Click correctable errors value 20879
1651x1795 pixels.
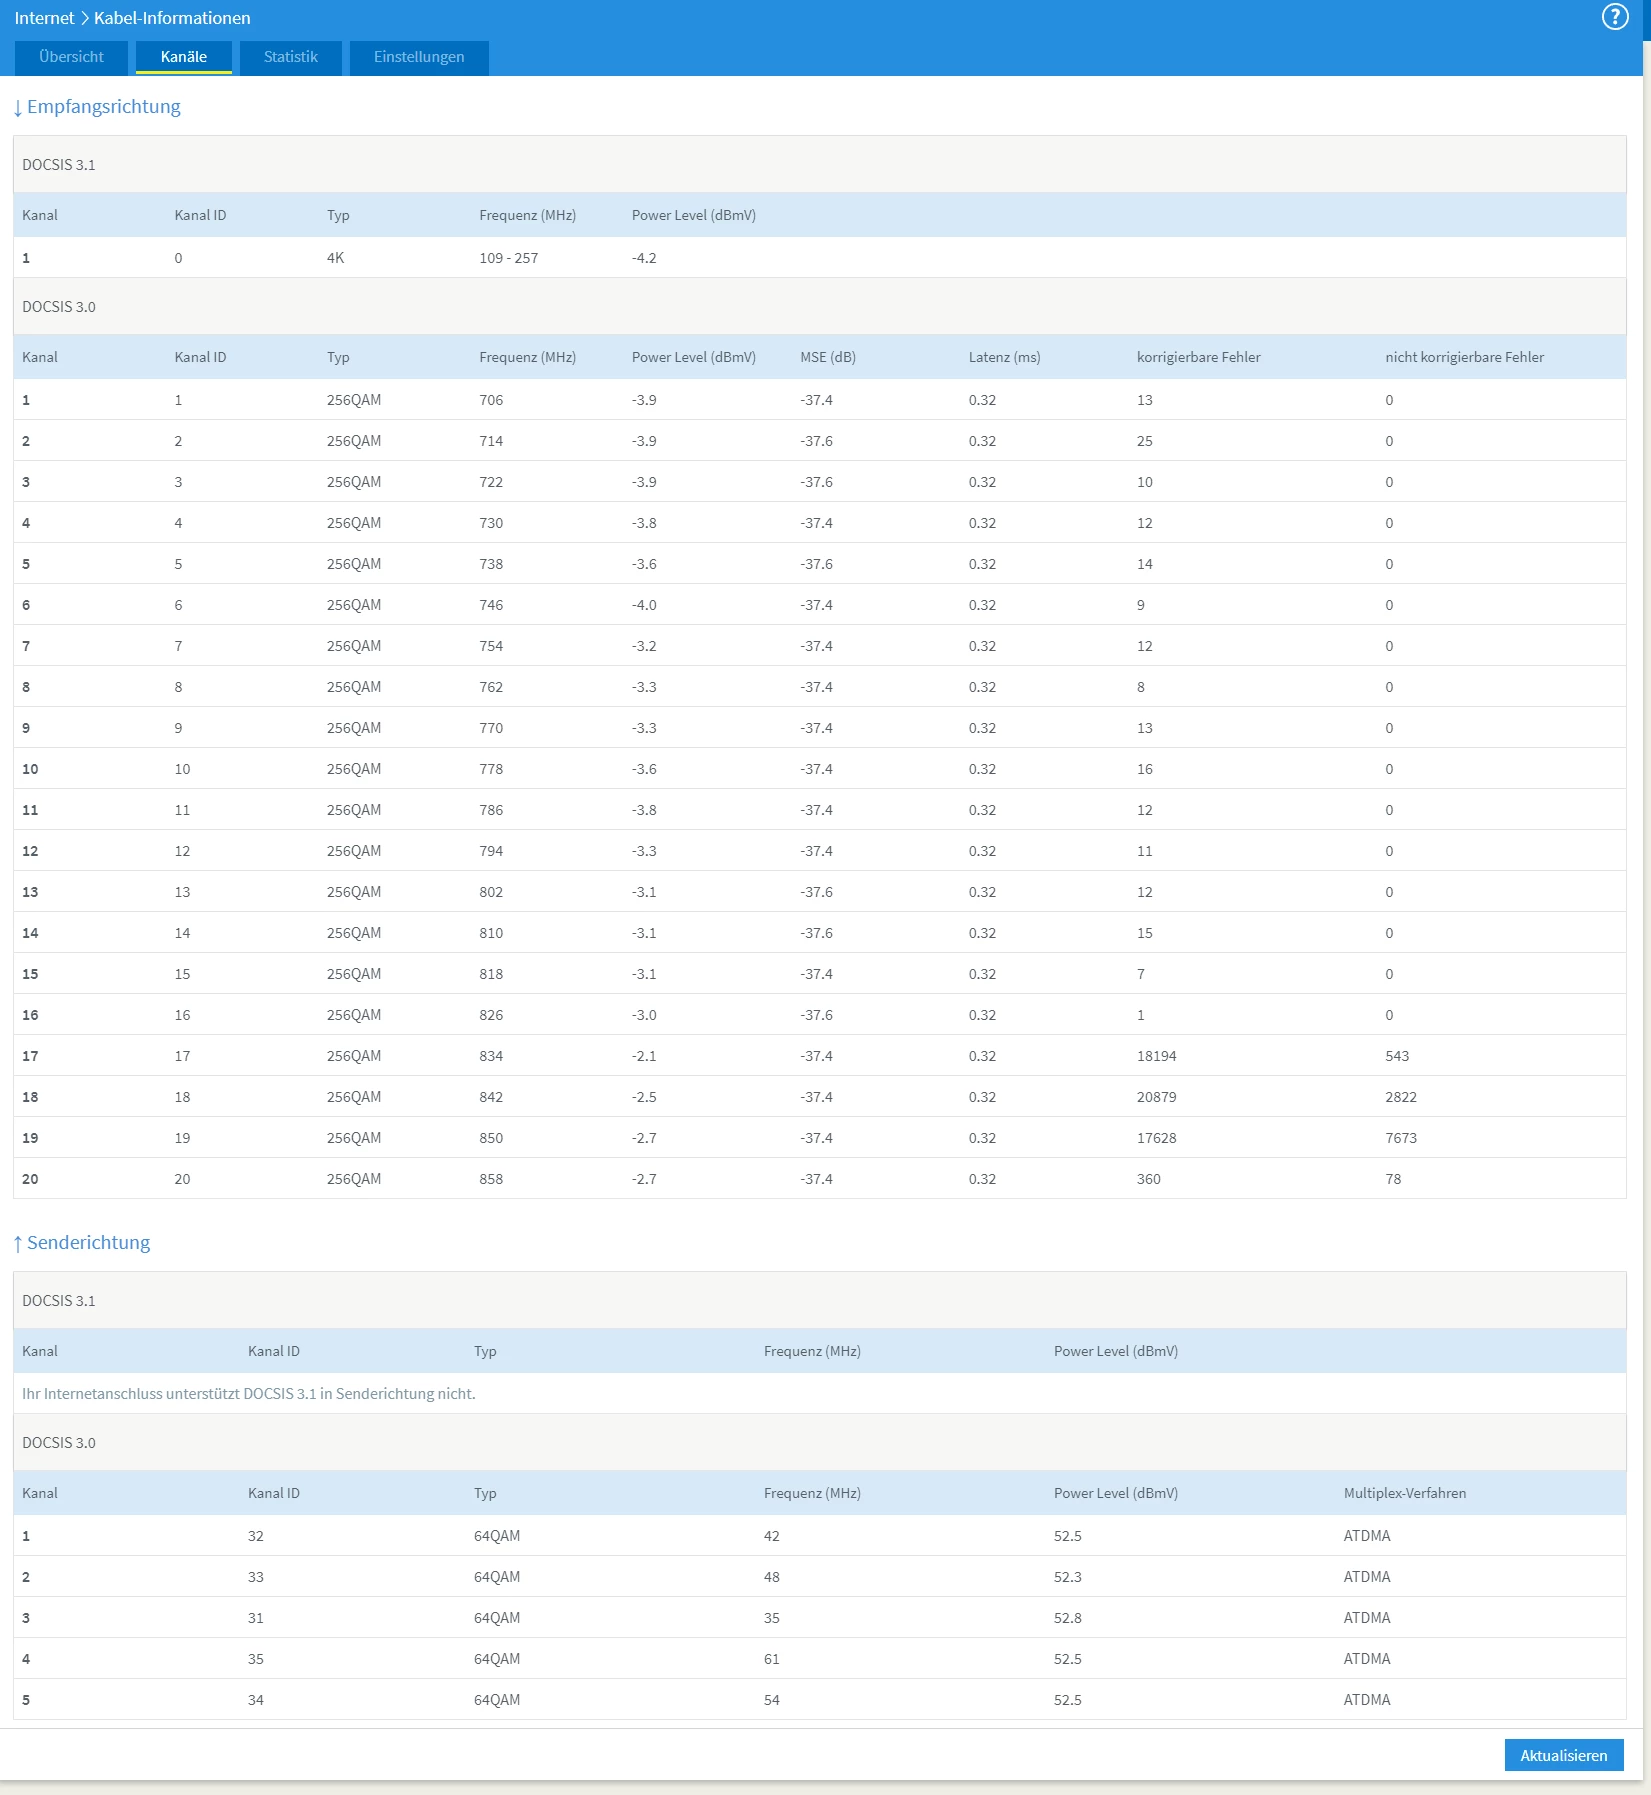pos(1156,1097)
